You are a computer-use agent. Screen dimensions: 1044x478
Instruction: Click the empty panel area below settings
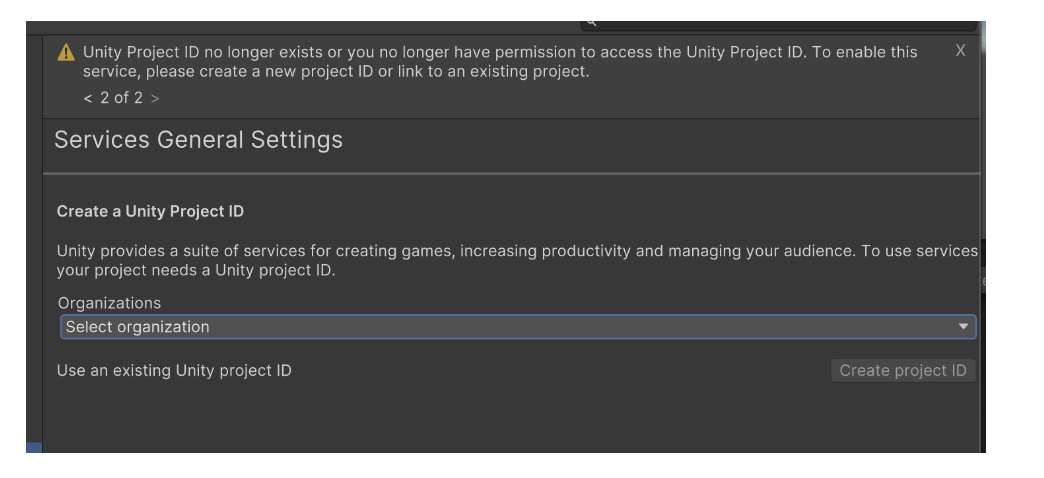[511, 419]
